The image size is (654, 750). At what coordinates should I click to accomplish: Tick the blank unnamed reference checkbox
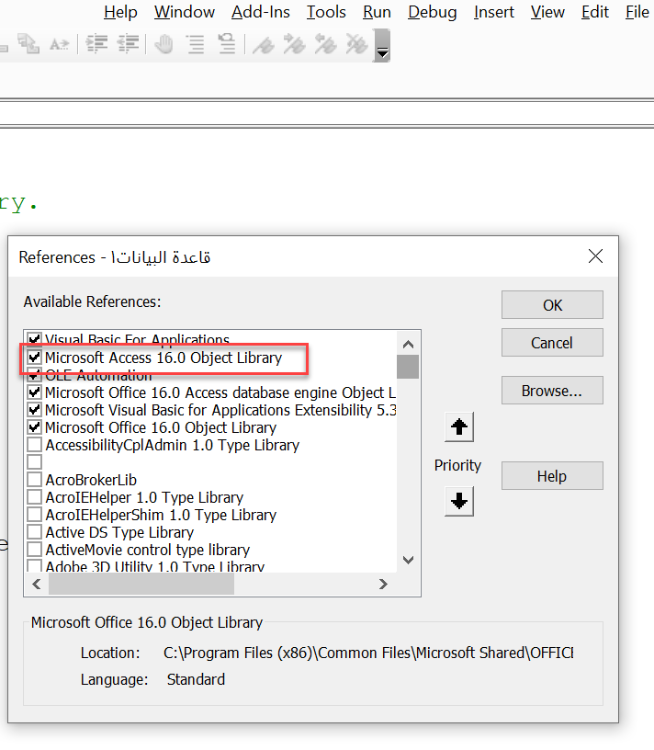coord(34,462)
